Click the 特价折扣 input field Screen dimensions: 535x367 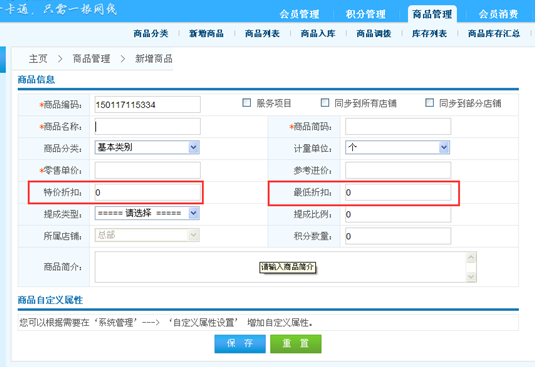(x=147, y=192)
